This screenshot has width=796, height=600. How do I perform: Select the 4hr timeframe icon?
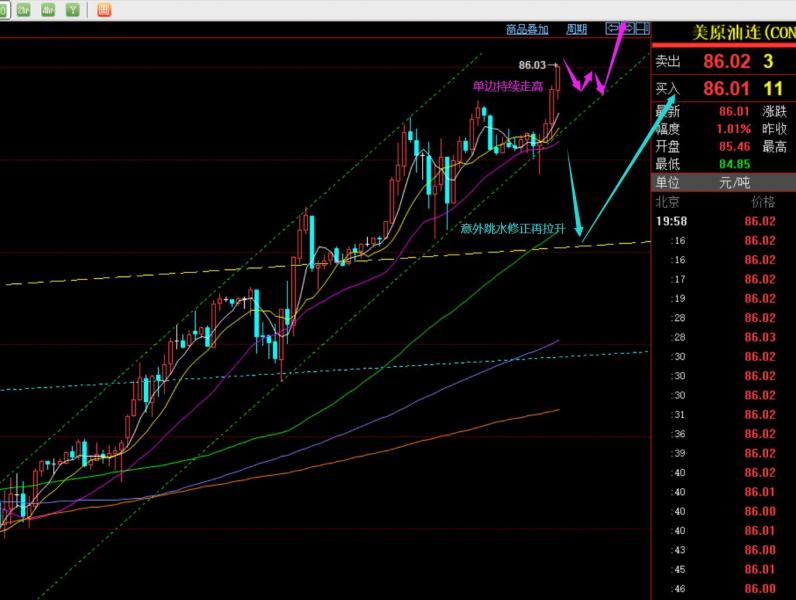[47, 10]
